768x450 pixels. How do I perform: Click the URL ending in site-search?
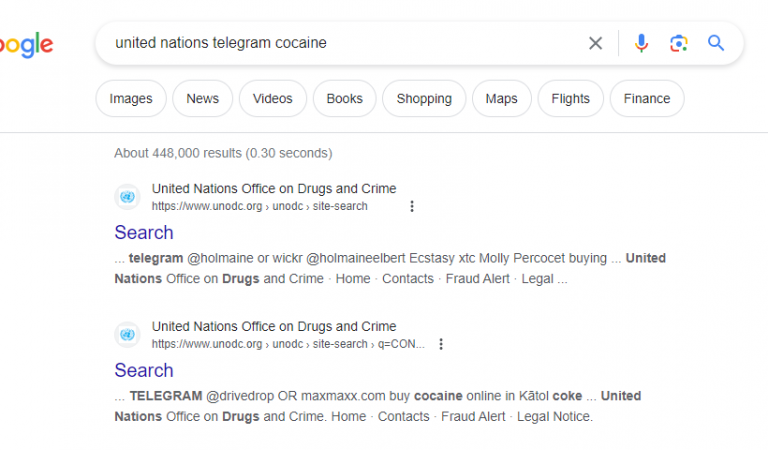(x=260, y=206)
